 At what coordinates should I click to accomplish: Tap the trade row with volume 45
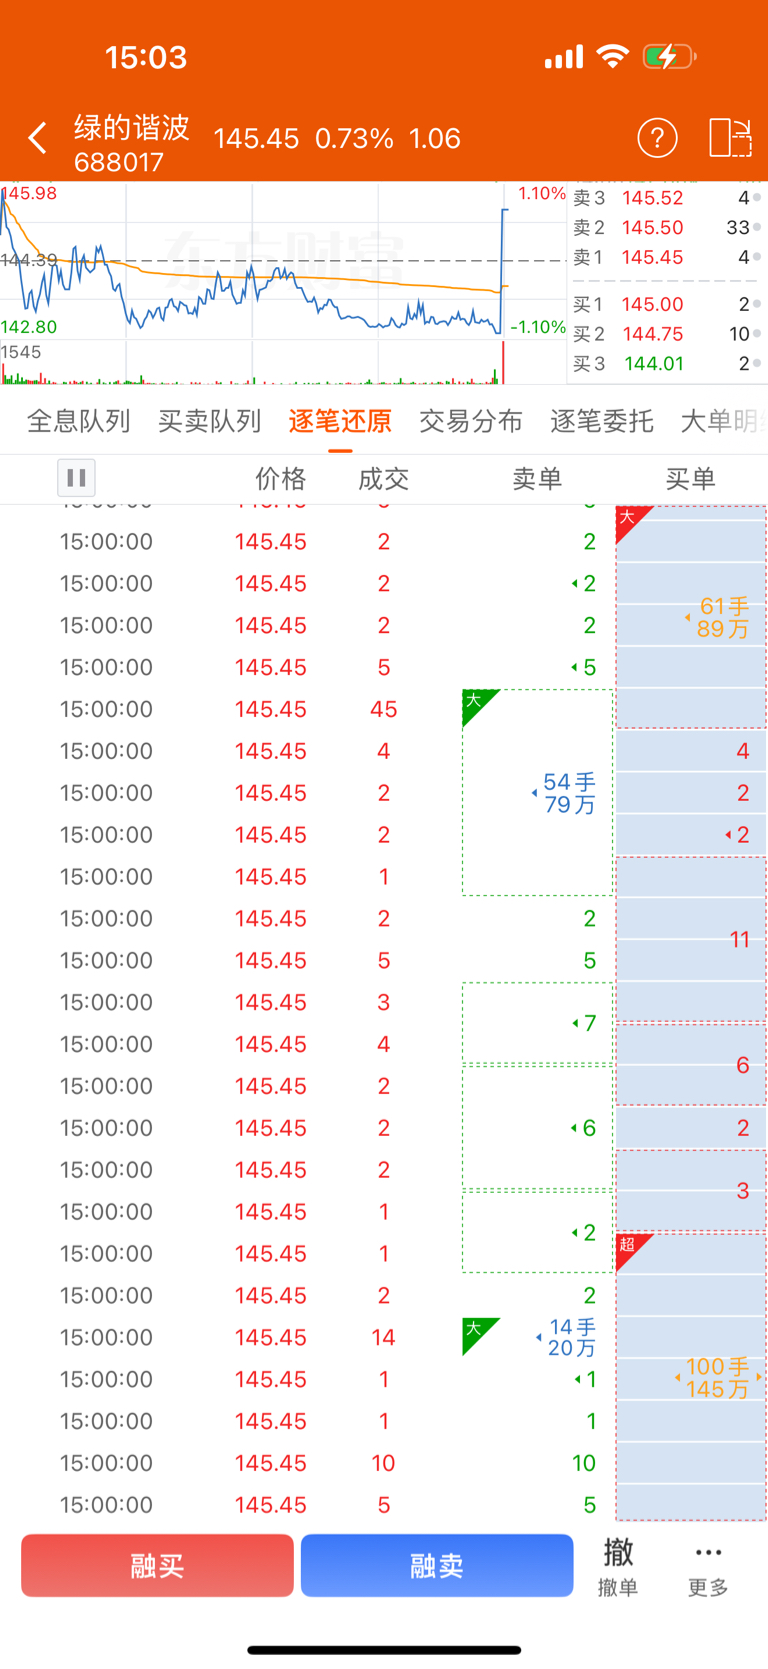(x=384, y=709)
